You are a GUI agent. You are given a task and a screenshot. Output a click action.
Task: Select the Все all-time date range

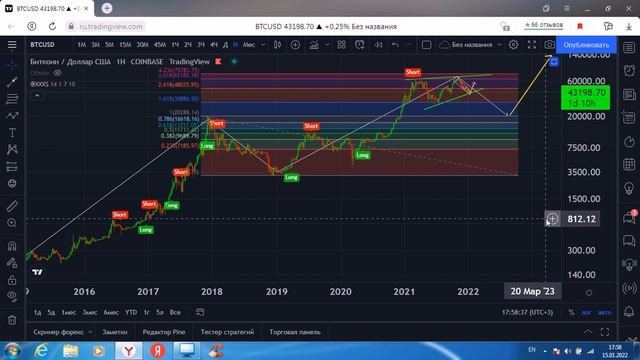[x=175, y=313]
